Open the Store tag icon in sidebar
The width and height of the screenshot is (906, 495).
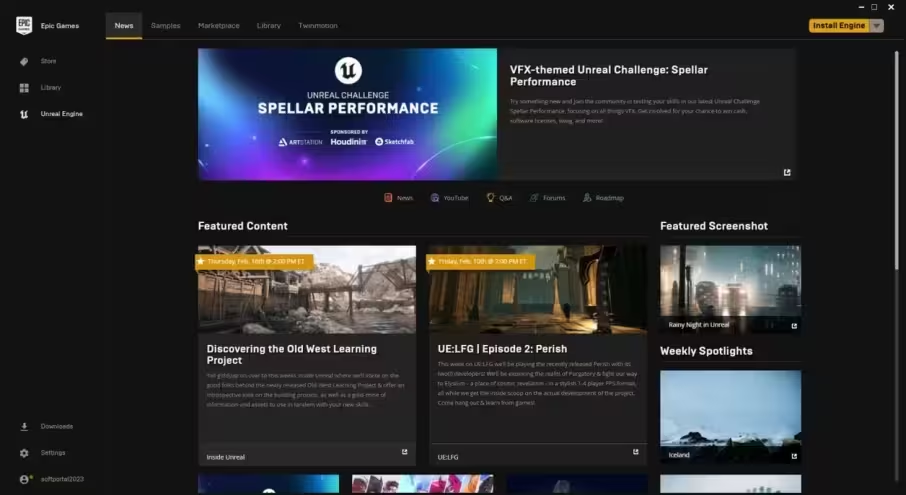coord(24,61)
